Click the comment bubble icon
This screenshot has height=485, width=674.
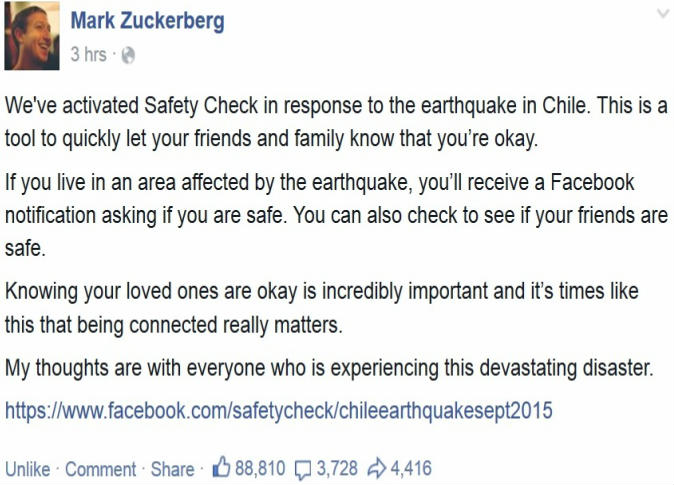(303, 468)
